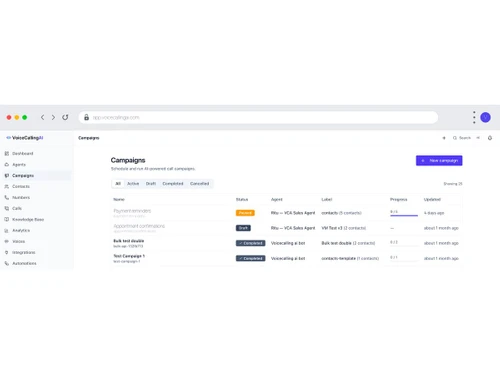The height and width of the screenshot is (375, 500).
Task: Click the sparkle icon left of Search
Action: 444,138
